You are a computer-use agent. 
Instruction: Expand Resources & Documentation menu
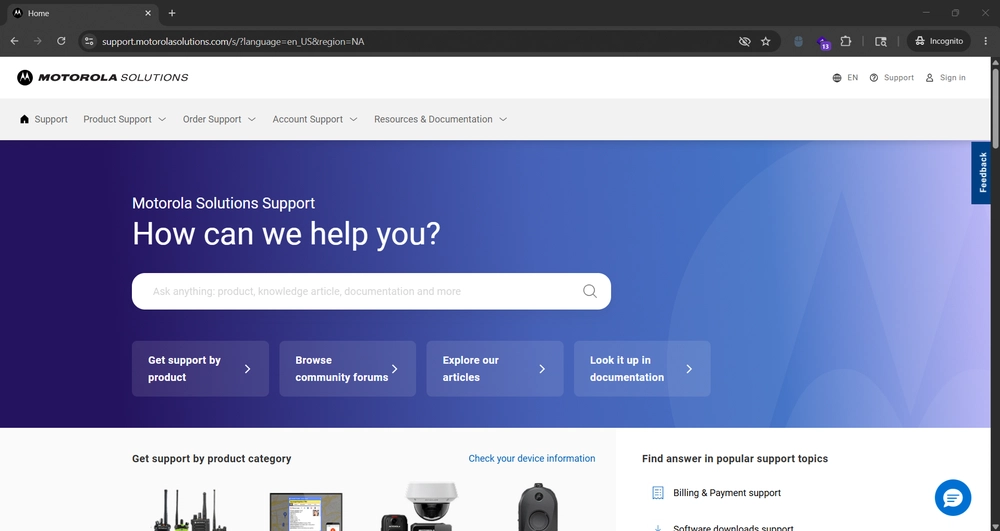pos(441,119)
